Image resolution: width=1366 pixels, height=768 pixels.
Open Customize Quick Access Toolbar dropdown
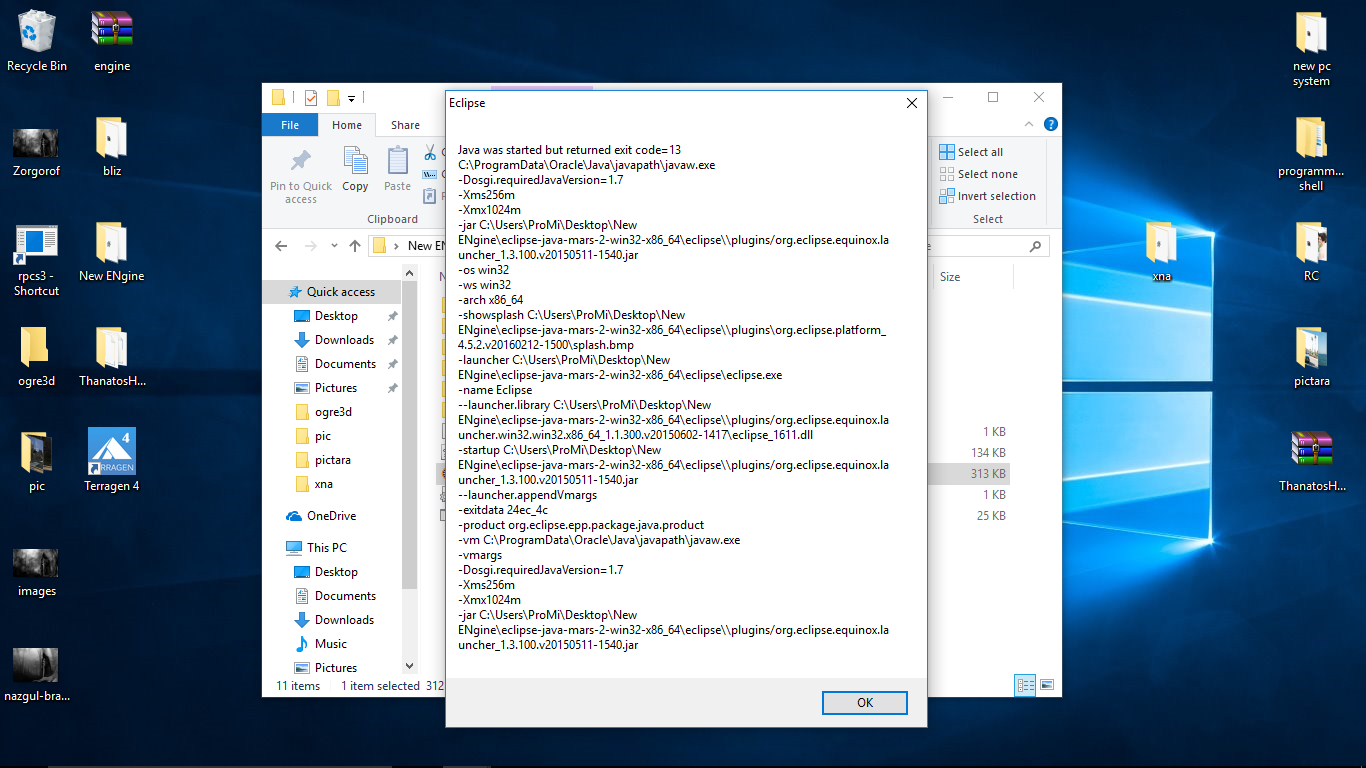click(x=352, y=99)
